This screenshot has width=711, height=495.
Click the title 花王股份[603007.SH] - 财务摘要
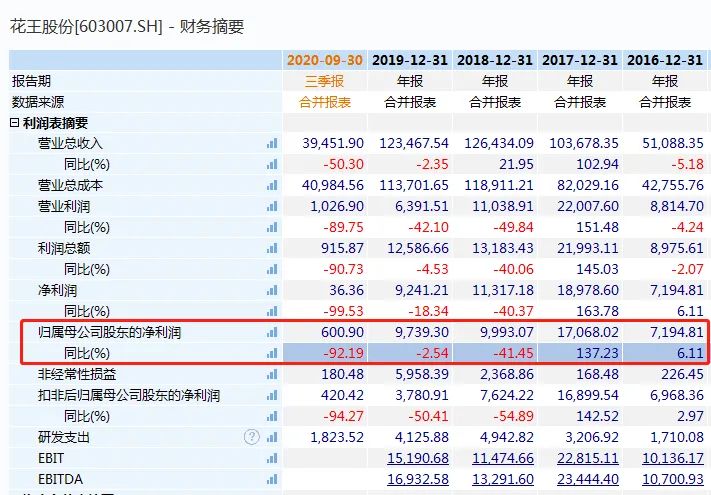(127, 26)
